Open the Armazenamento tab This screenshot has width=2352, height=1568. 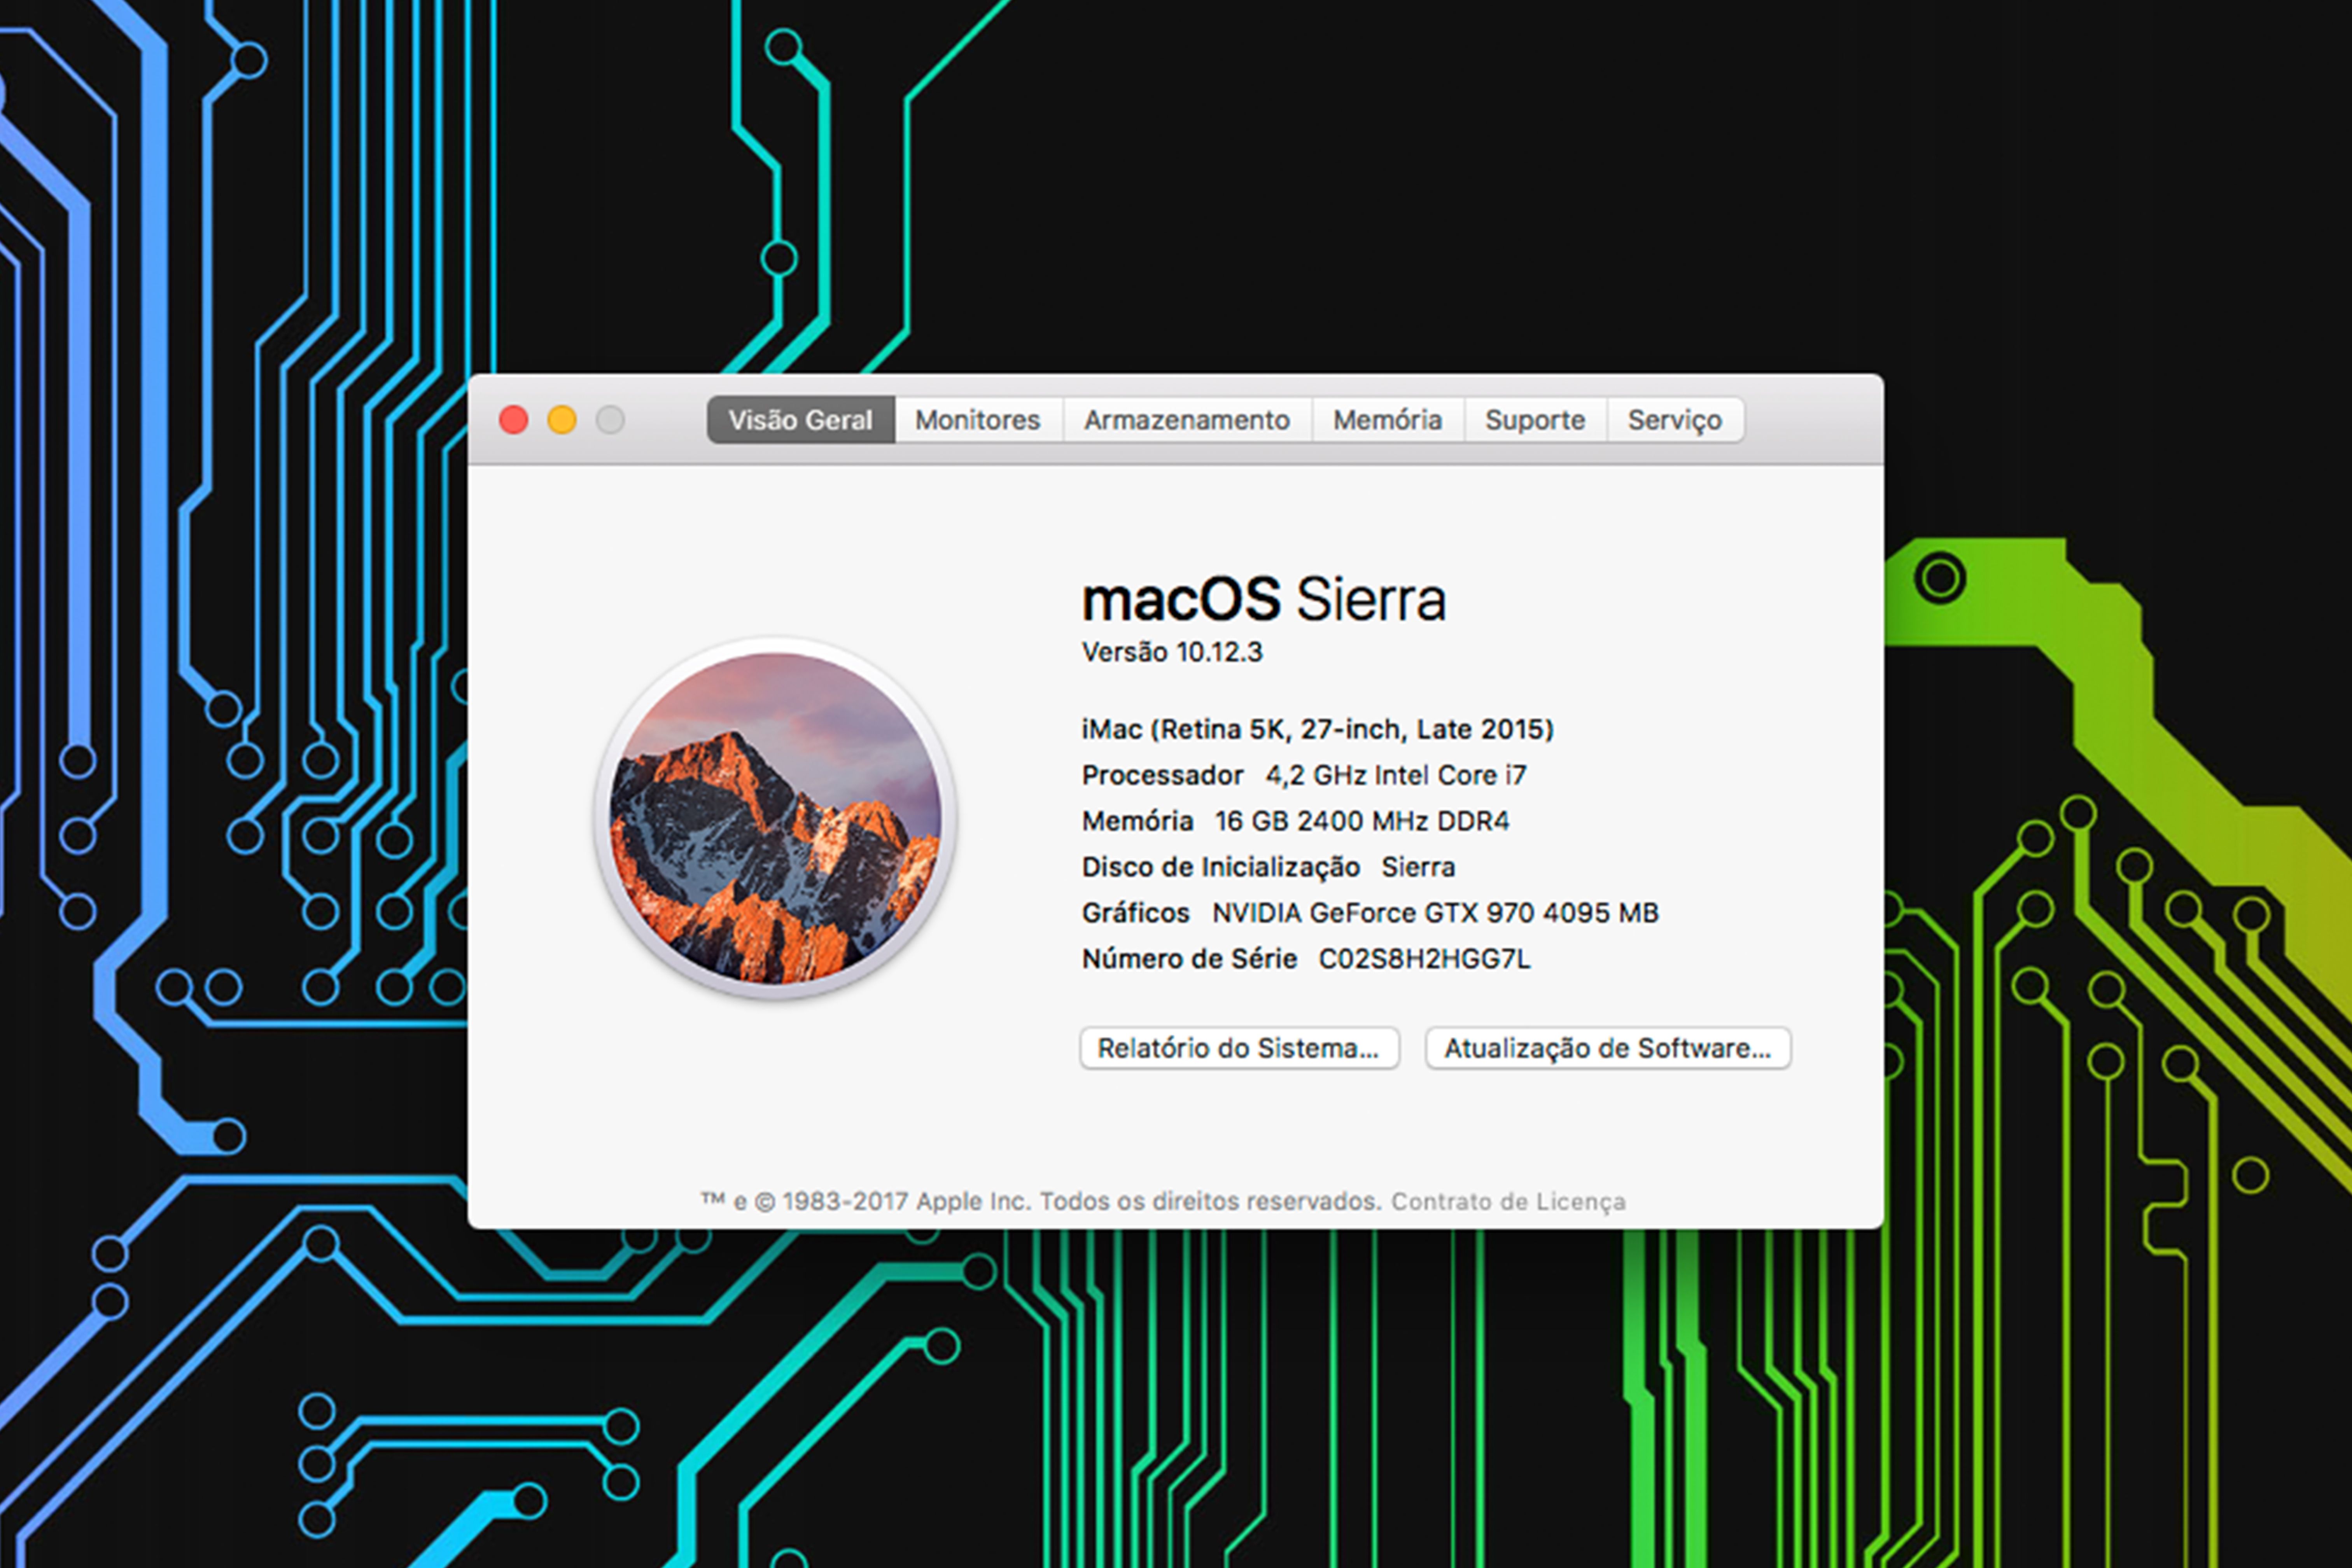1186,420
